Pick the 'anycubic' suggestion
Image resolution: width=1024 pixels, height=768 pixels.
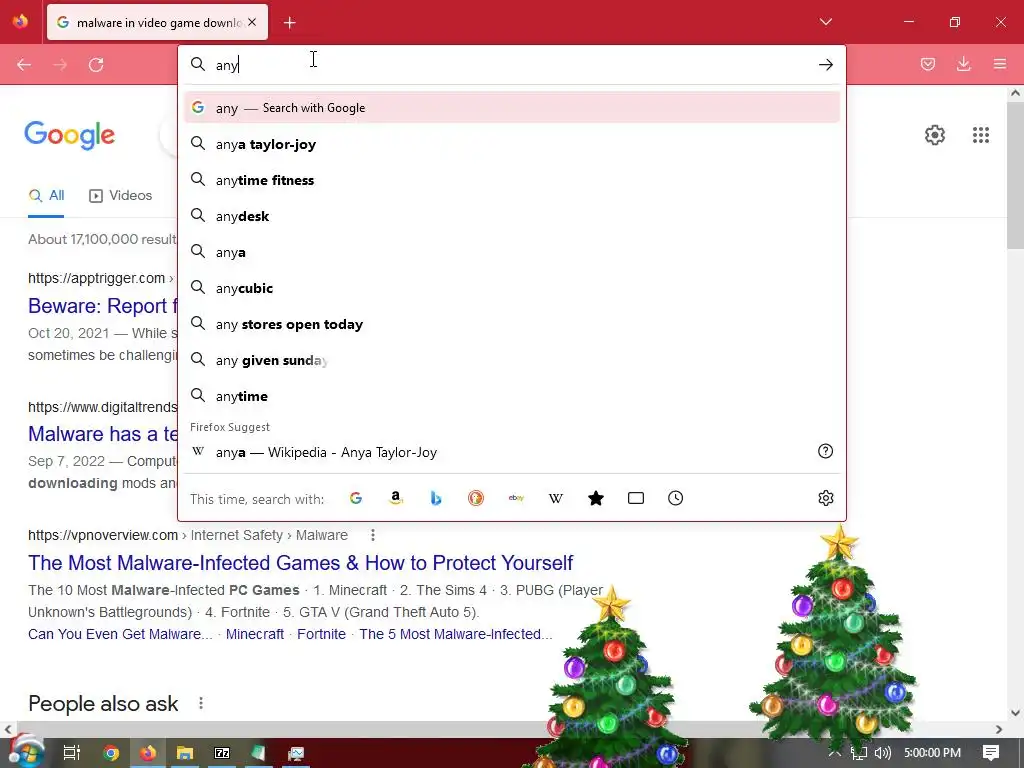[x=512, y=288]
